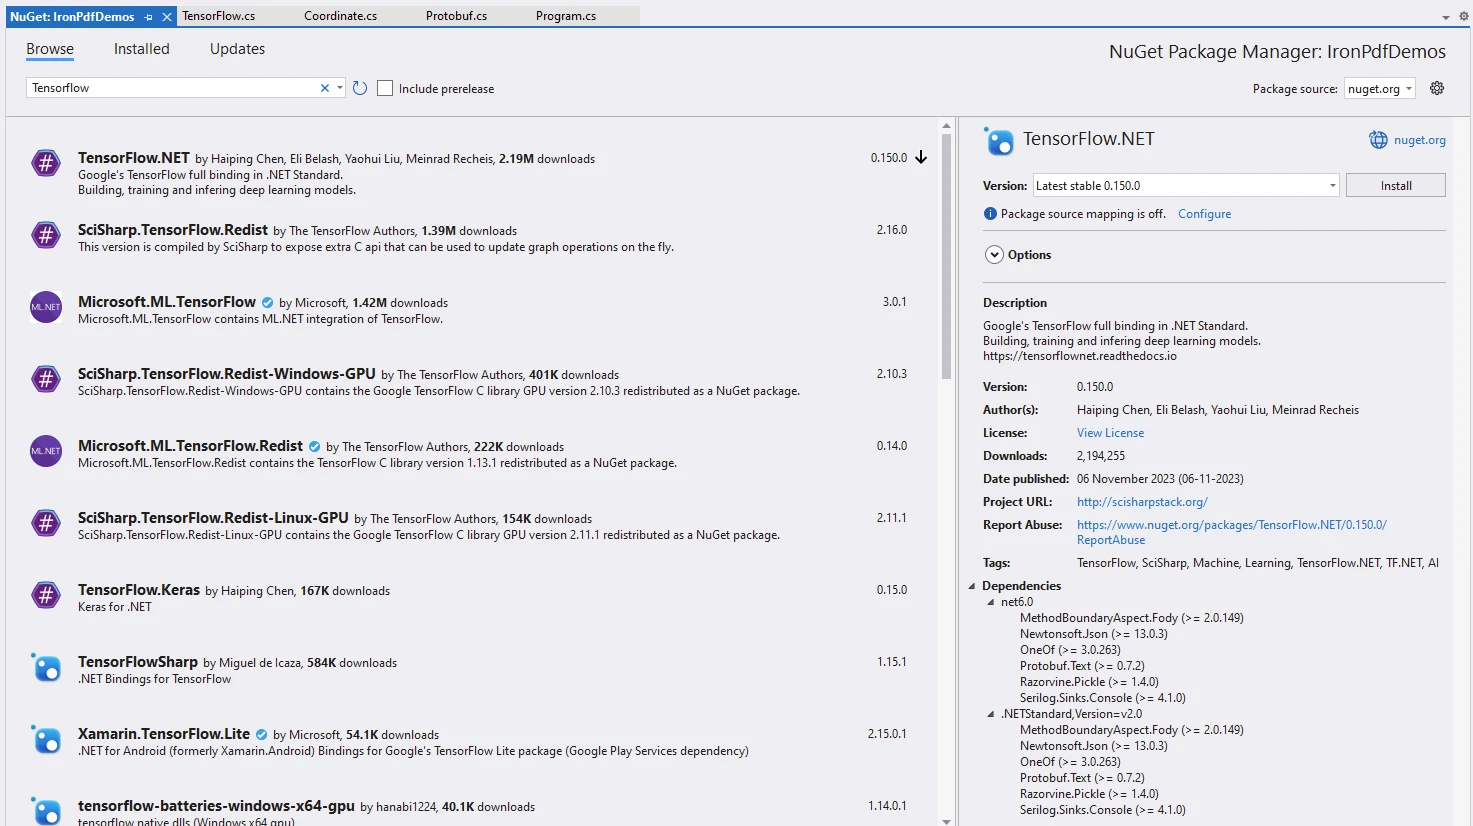Open the ReportAbuse link for TensorFlow.NET
Viewport: 1473px width, 826px height.
point(1232,532)
